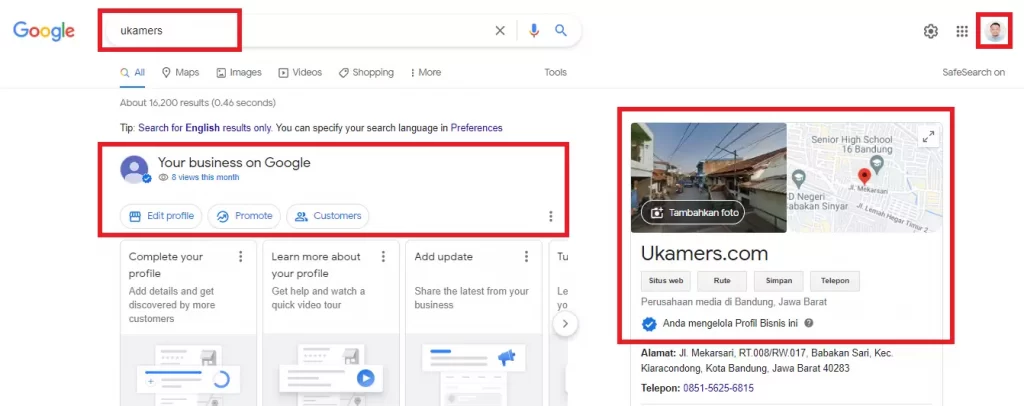Switch to the Shopping tab
The width and height of the screenshot is (1024, 406).
point(366,72)
